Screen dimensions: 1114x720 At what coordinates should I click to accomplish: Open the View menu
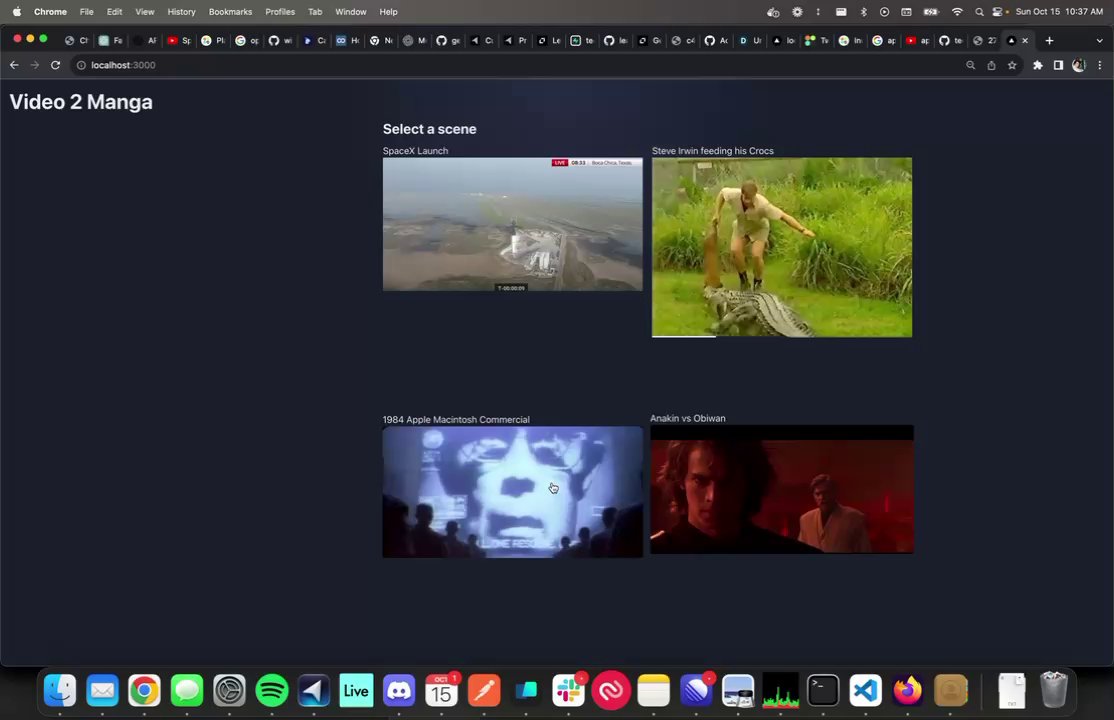click(145, 11)
